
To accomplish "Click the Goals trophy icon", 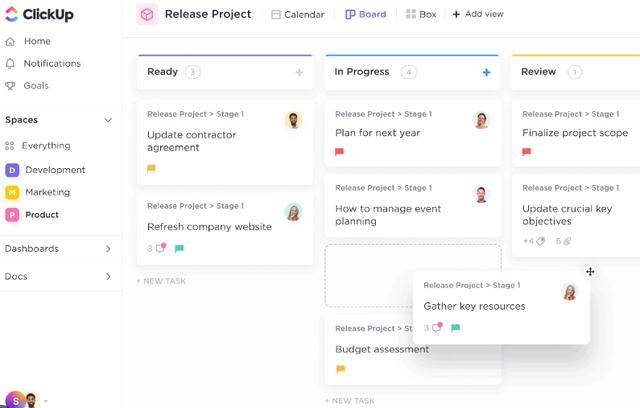I will coord(10,86).
